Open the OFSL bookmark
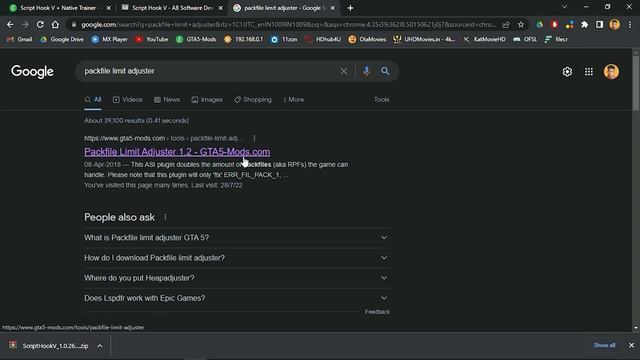 click(x=525, y=39)
